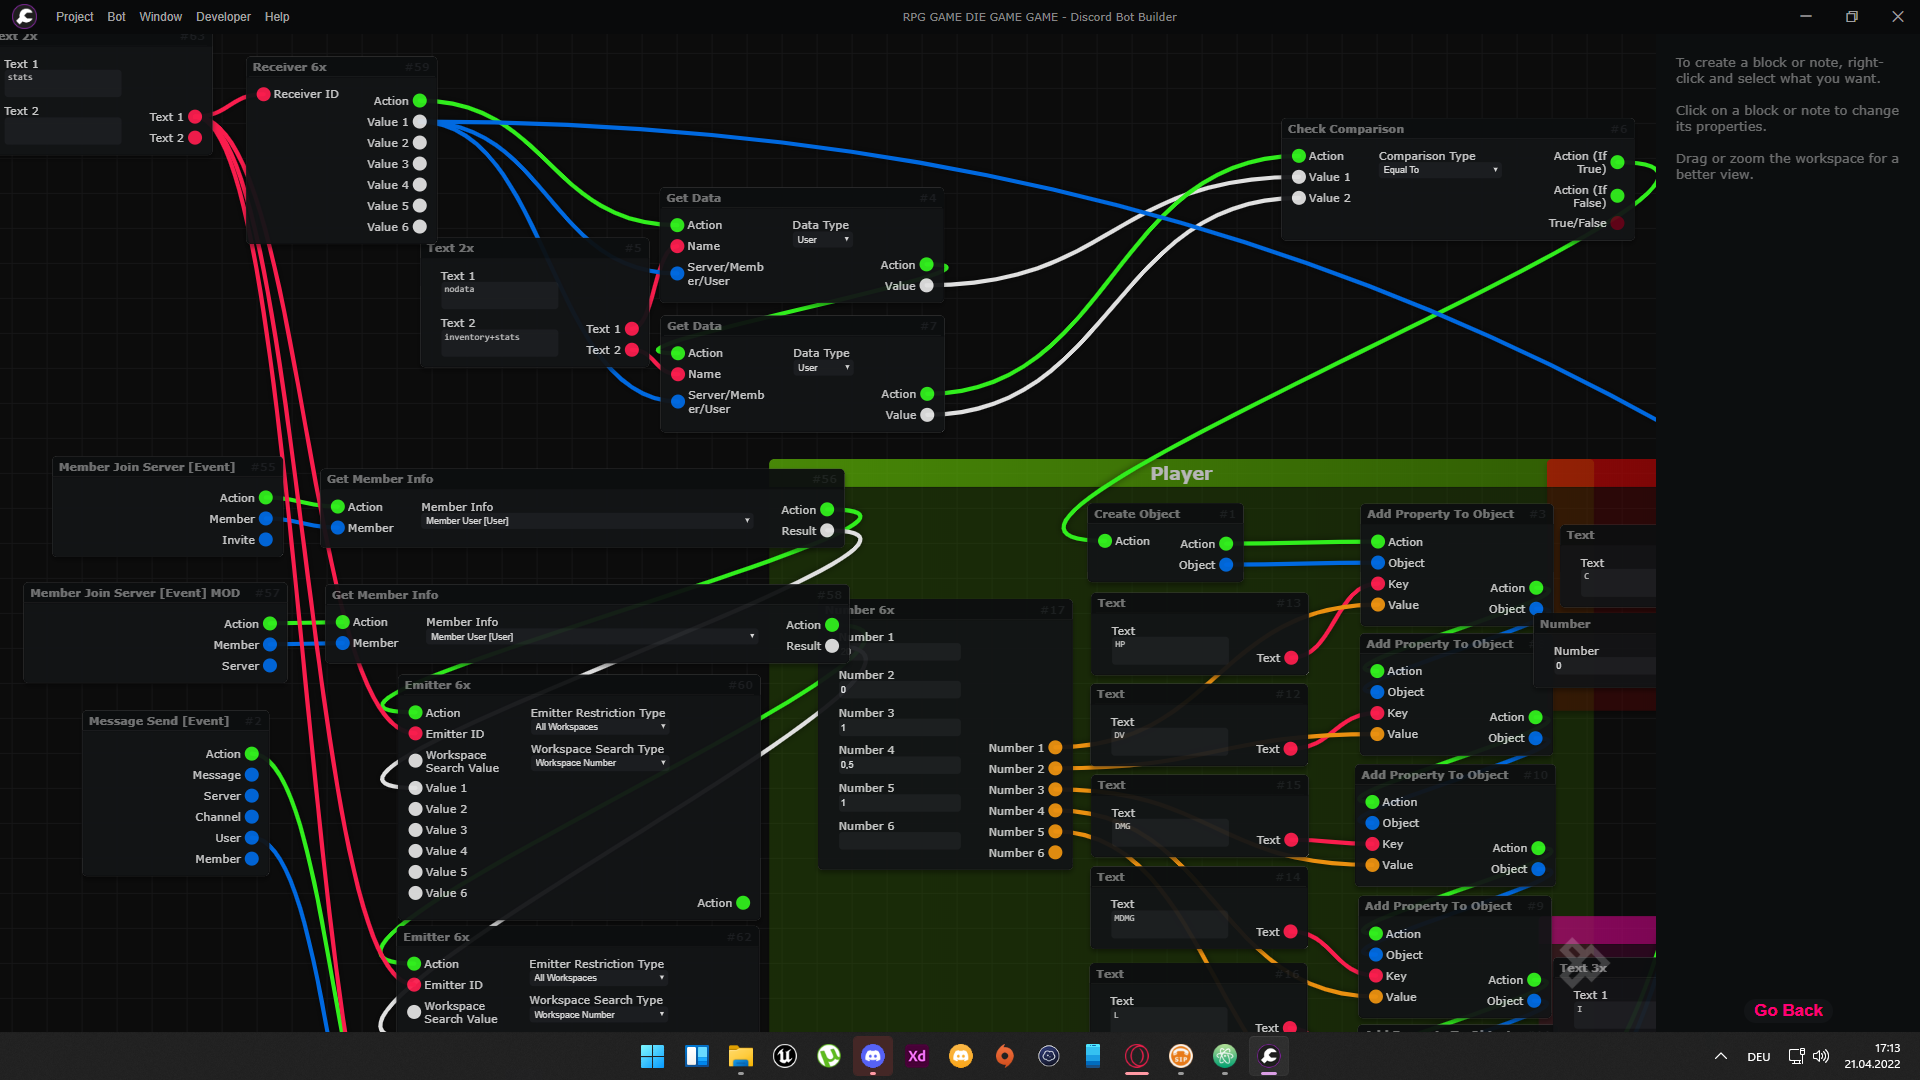
Task: Launch the Opera browser taskbar icon
Action: [x=1136, y=1056]
